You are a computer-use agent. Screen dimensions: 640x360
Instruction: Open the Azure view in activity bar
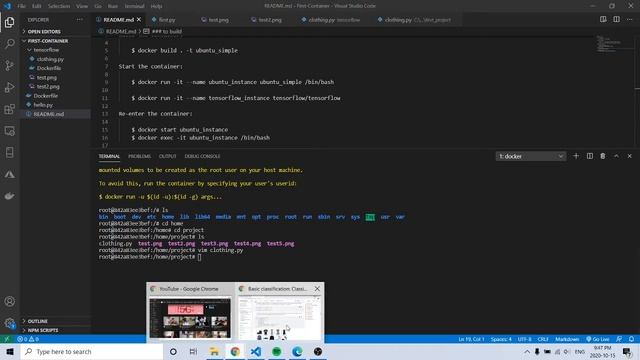[9, 174]
